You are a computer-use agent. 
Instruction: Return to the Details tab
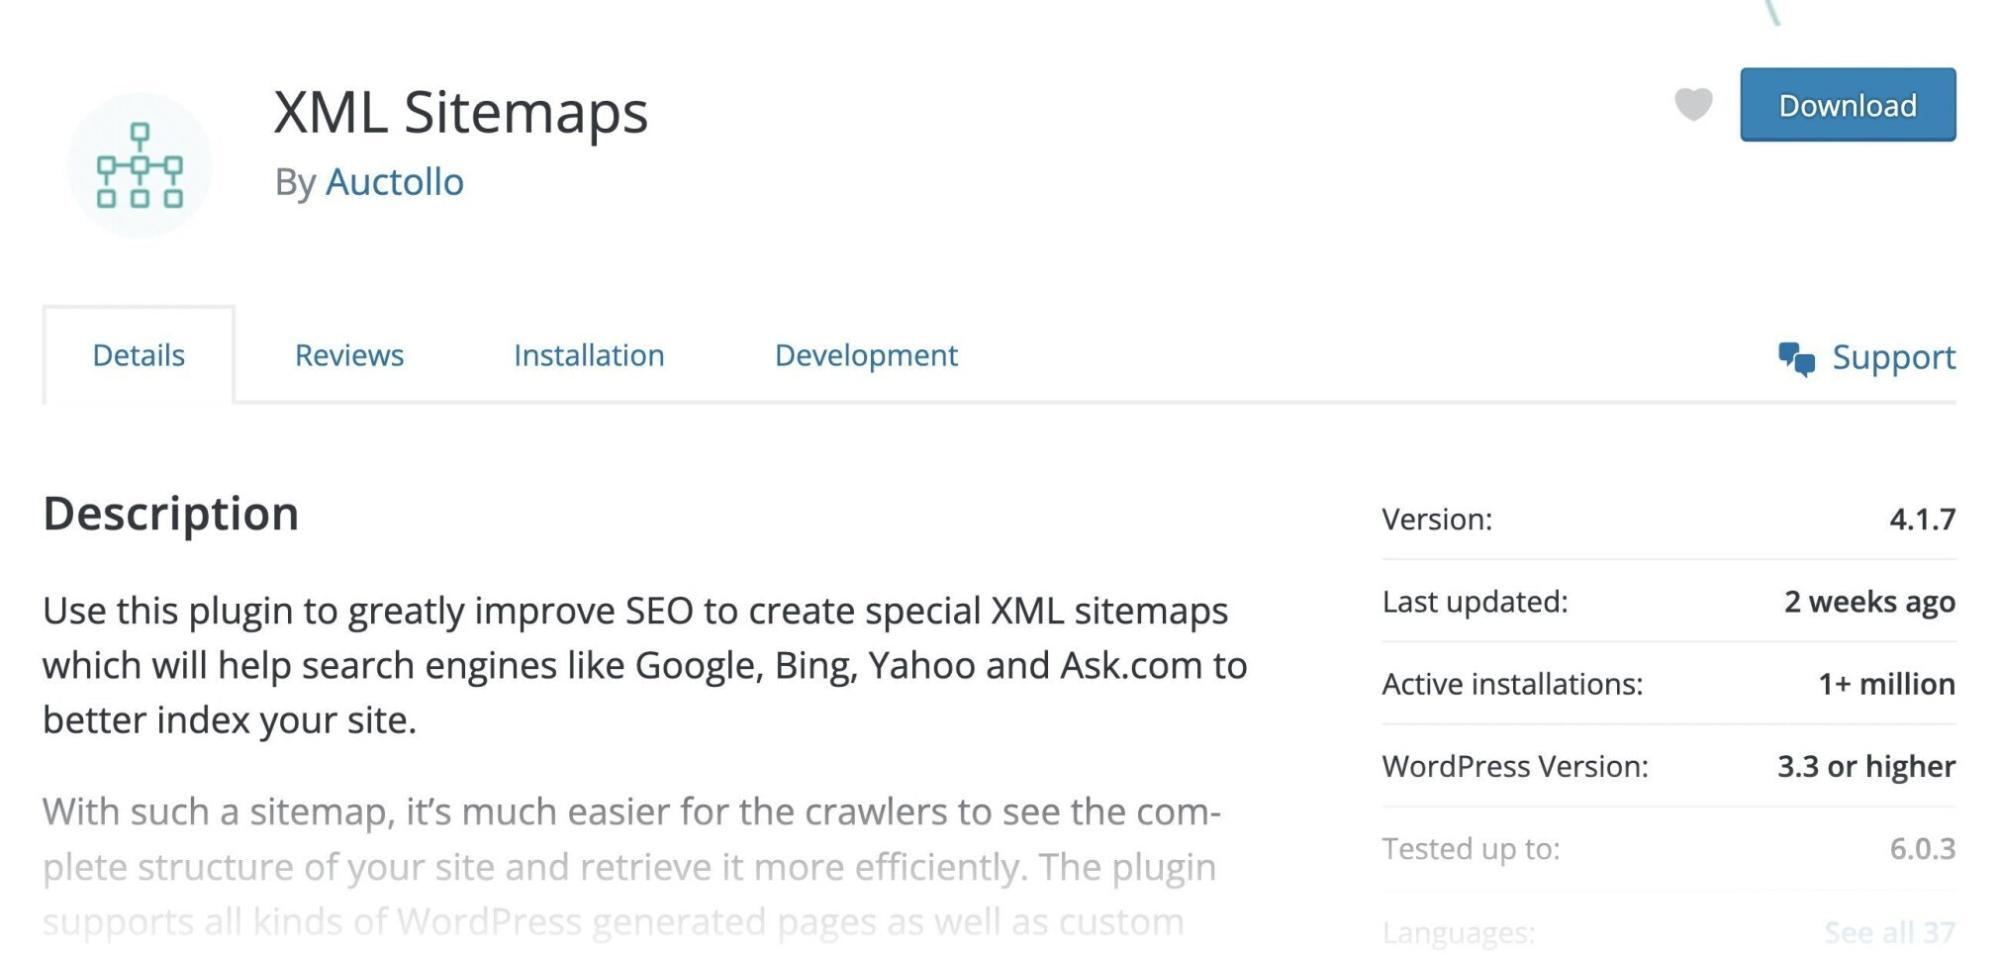coord(138,355)
